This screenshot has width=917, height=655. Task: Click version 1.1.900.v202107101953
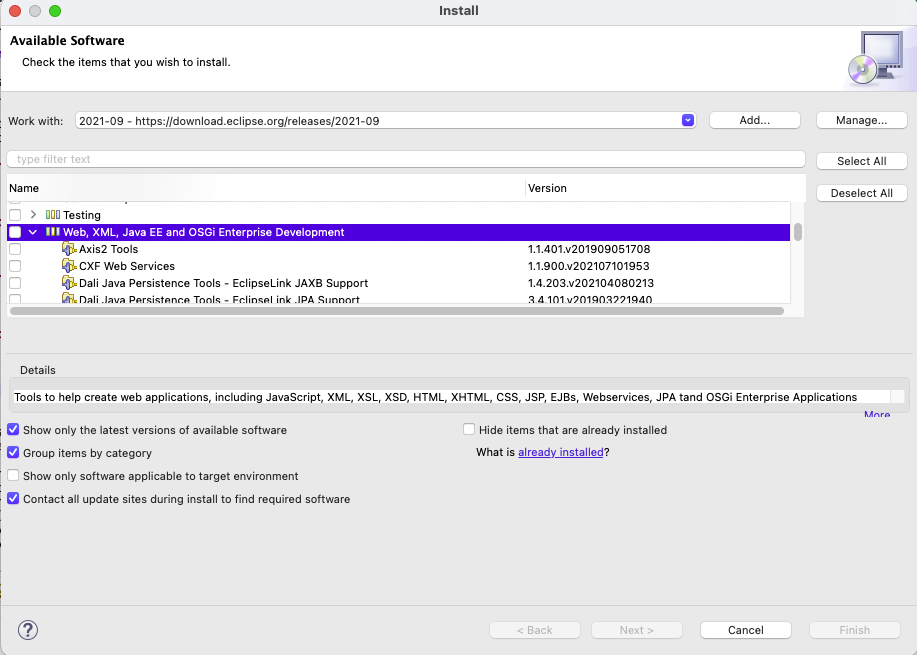coord(588,266)
